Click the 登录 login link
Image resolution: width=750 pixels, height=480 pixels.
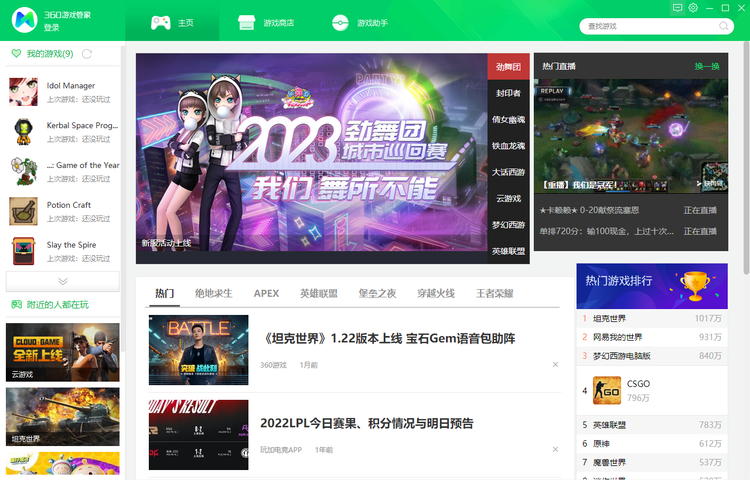tap(52, 28)
